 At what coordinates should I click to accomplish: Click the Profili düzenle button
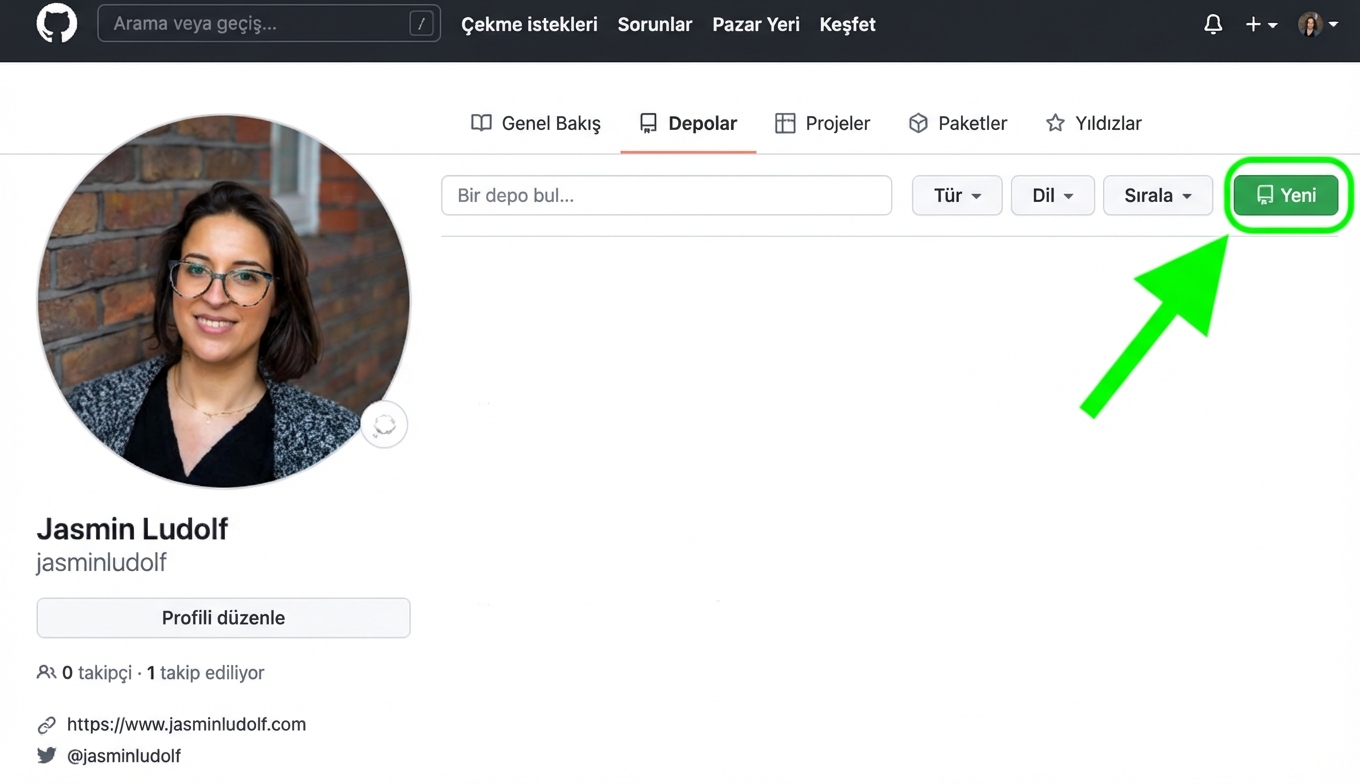click(x=223, y=617)
